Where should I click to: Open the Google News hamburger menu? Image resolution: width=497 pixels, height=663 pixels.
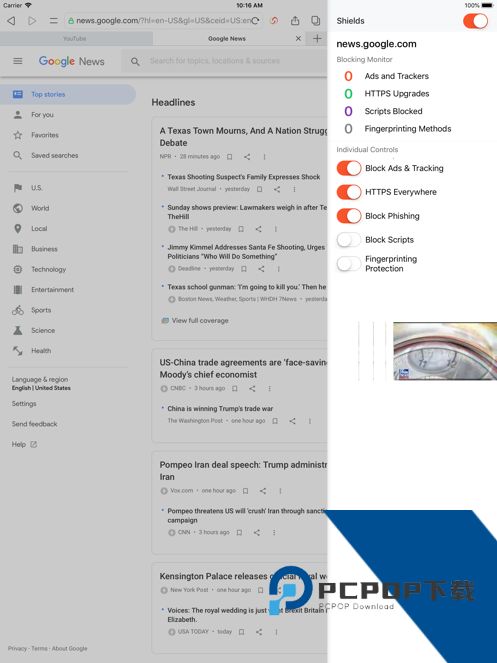18,61
